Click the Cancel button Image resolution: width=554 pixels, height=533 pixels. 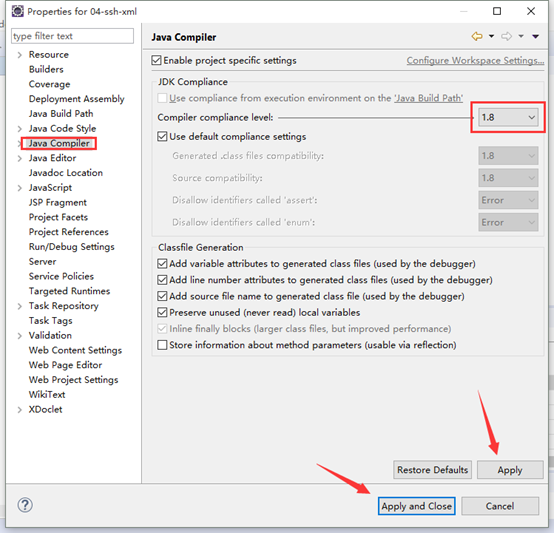(500, 506)
